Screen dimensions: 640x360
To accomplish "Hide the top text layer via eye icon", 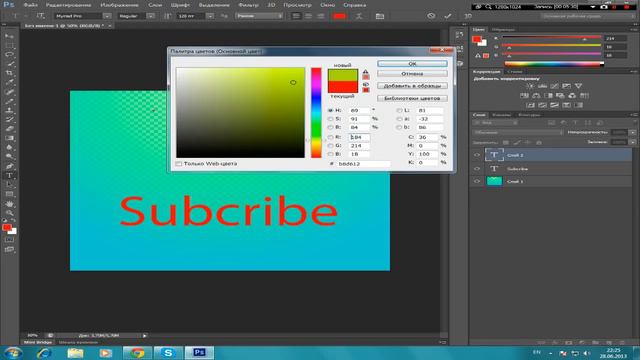I will tap(477, 155).
